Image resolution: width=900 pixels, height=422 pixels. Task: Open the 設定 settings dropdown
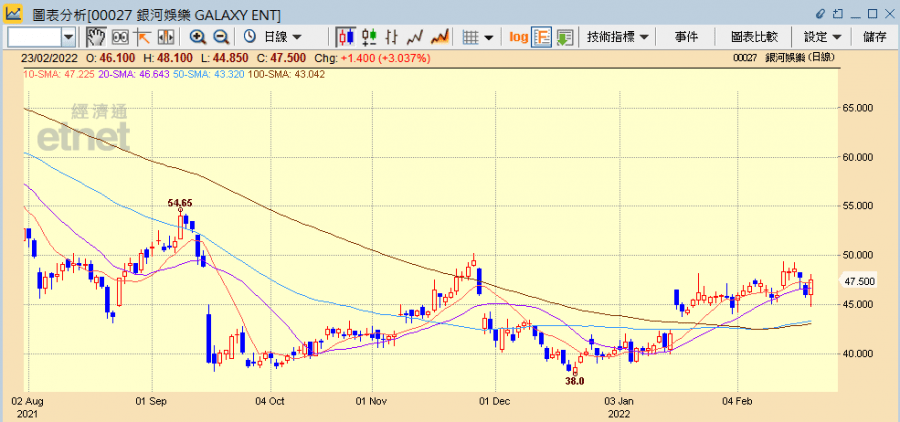point(823,37)
